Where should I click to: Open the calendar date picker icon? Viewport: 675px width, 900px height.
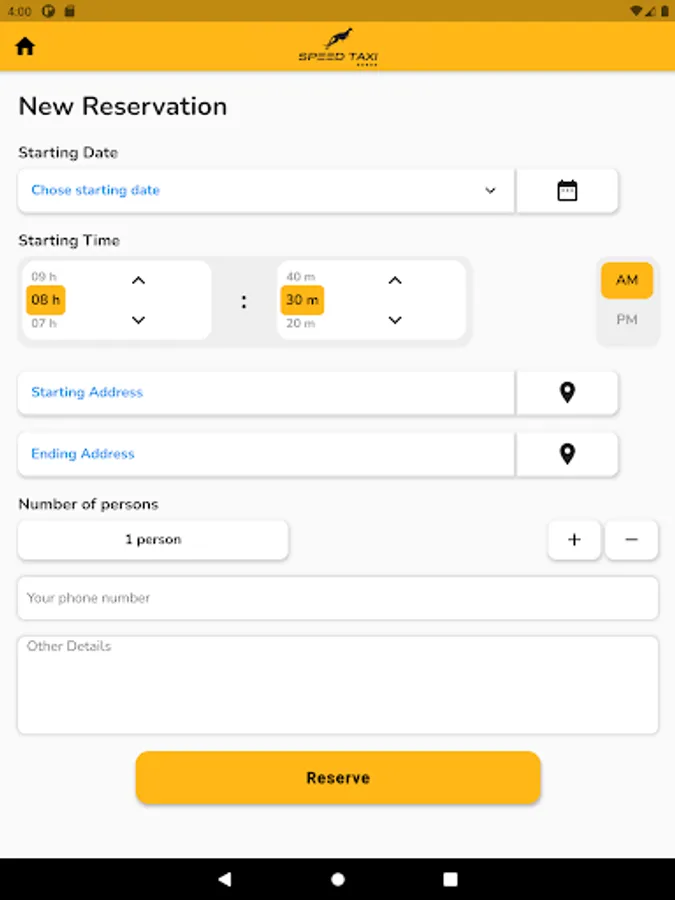click(x=567, y=191)
